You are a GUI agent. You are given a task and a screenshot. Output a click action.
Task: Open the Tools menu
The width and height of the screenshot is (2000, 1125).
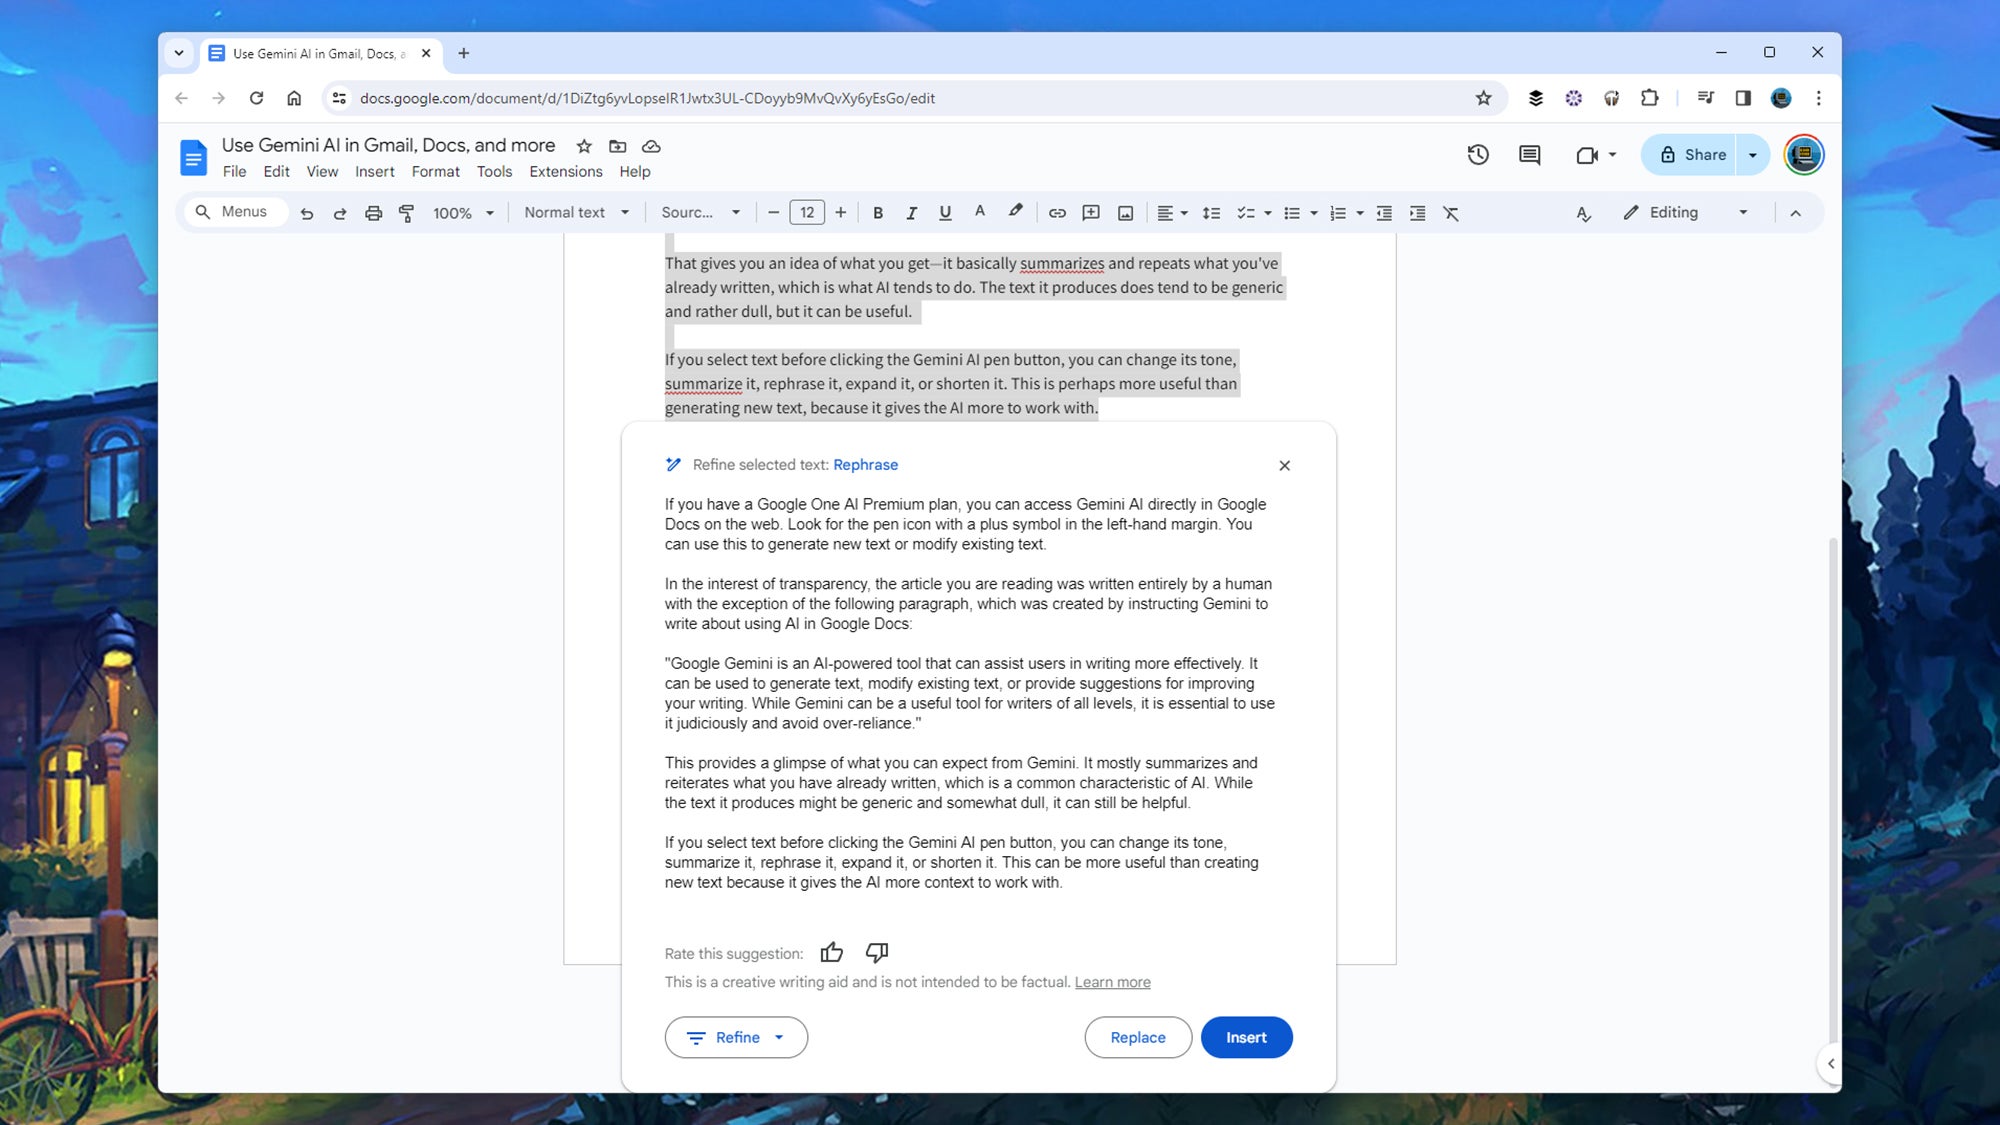493,172
